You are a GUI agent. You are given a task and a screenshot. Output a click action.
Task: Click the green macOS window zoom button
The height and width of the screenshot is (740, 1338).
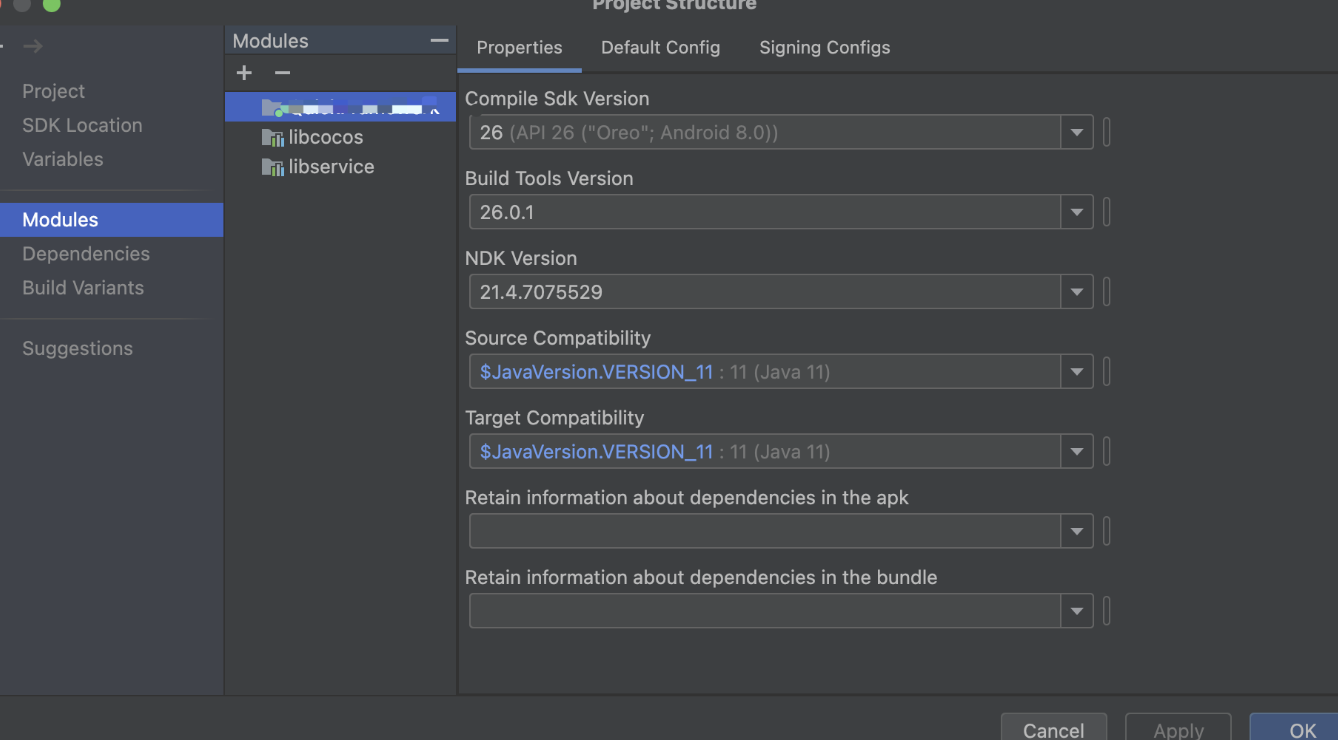(51, 5)
